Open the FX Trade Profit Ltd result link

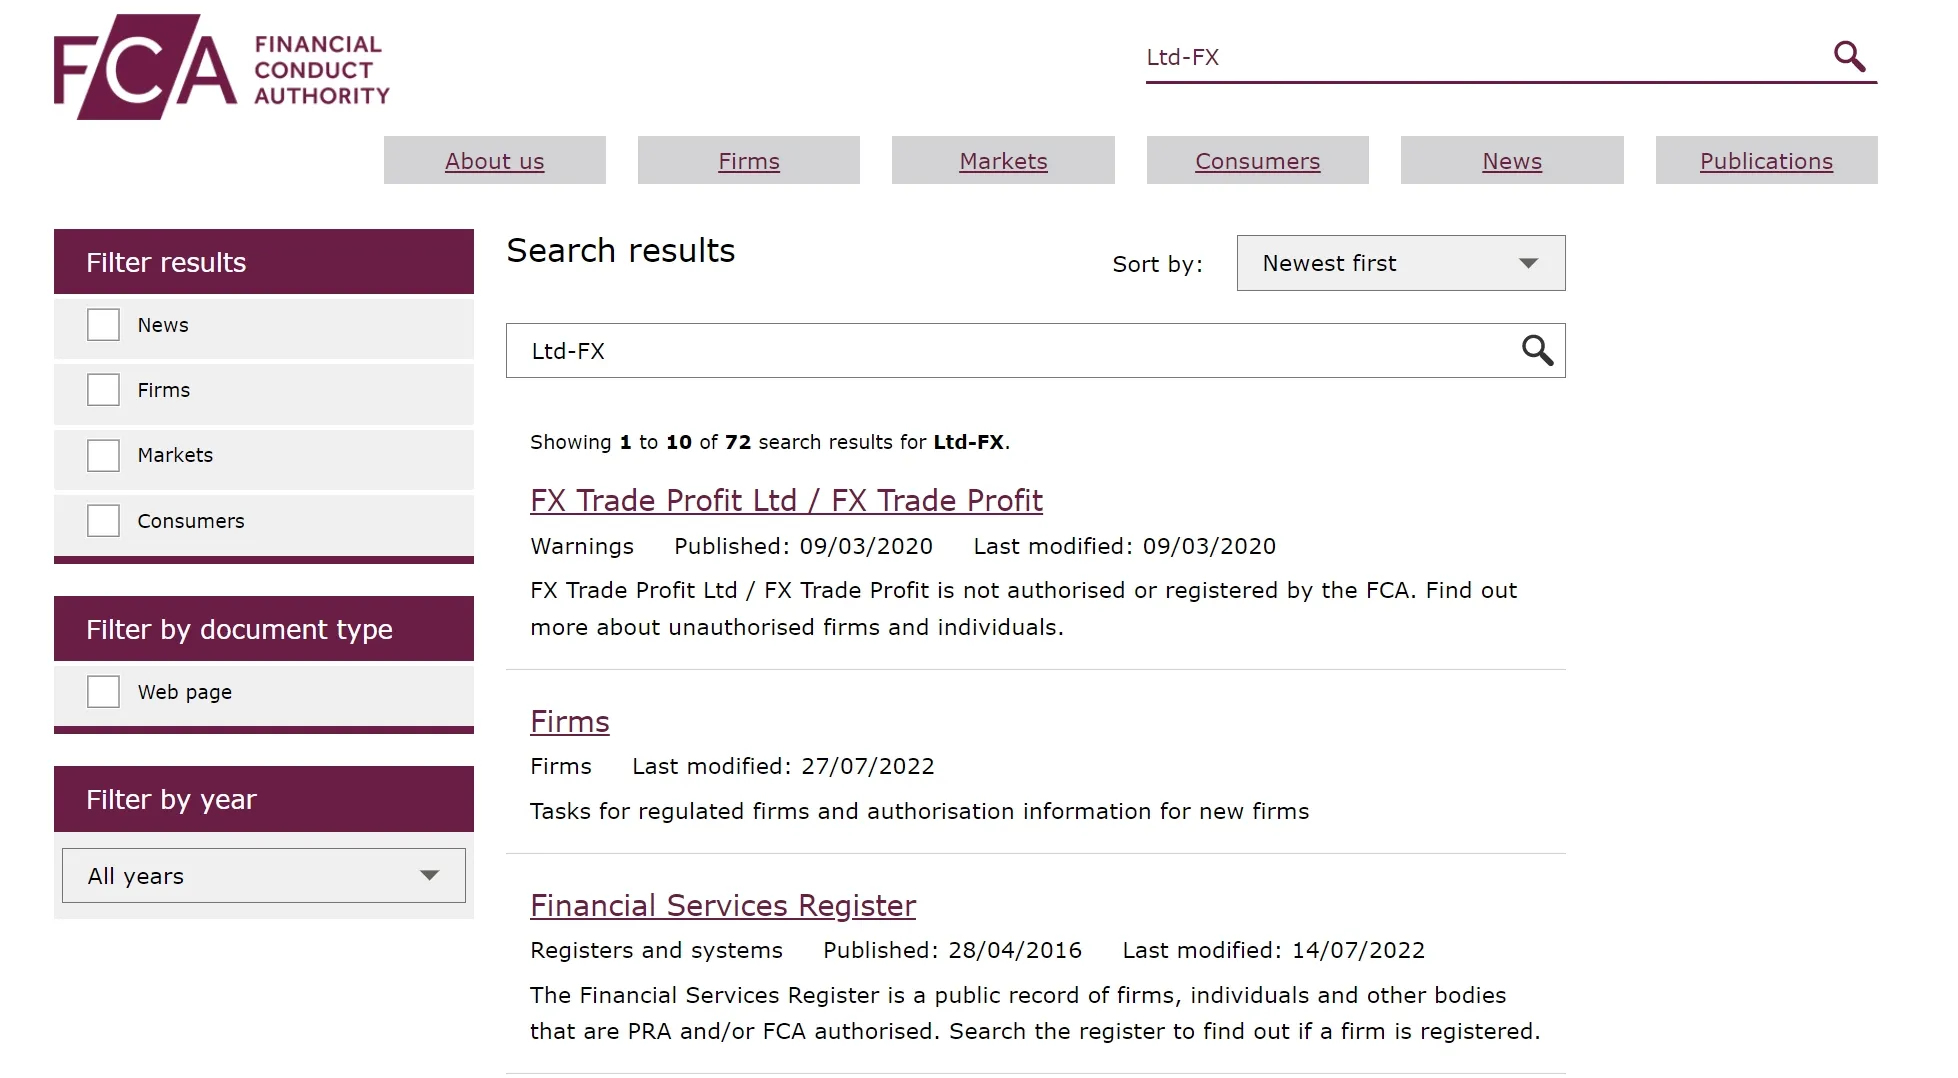[786, 500]
